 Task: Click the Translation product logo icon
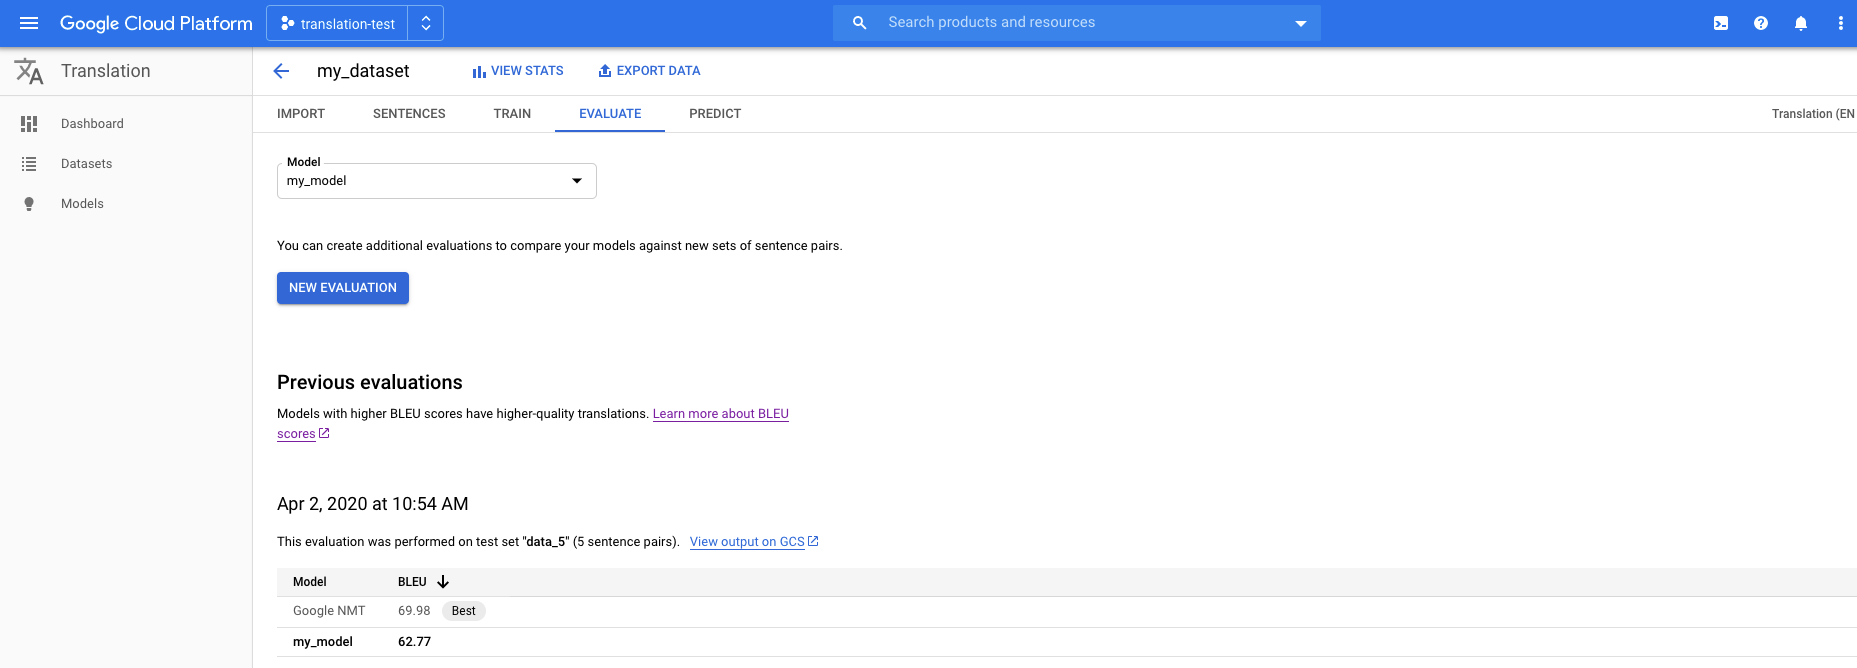[x=29, y=71]
